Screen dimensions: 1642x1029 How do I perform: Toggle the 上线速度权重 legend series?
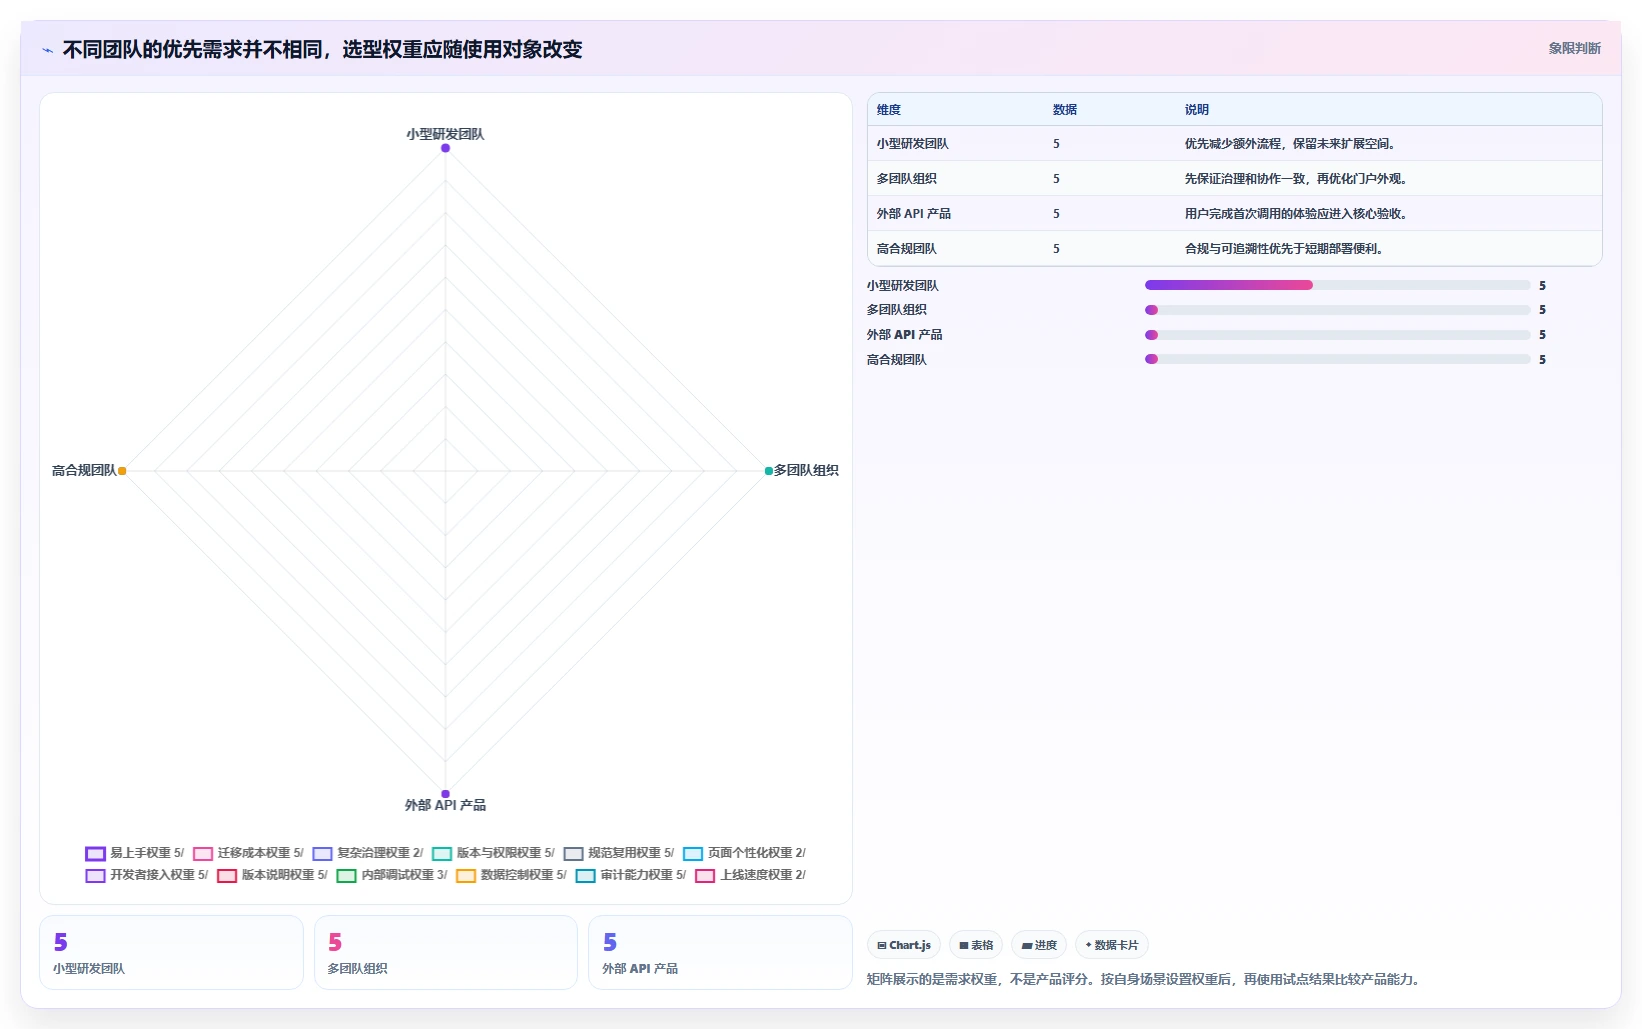click(750, 875)
